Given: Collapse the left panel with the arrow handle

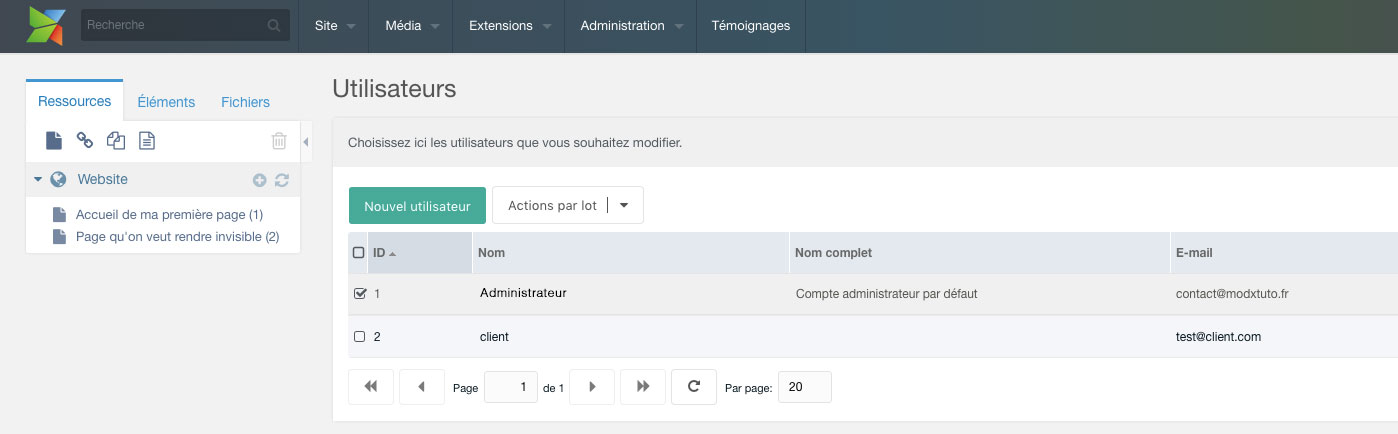Looking at the screenshot, I should tap(306, 143).
